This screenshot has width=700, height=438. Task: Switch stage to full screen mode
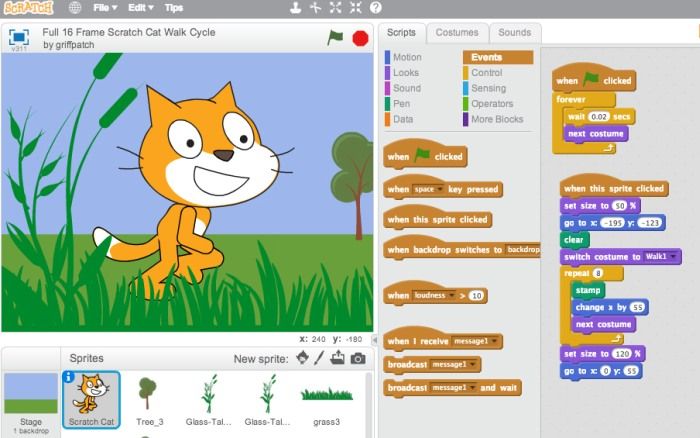tap(19, 37)
